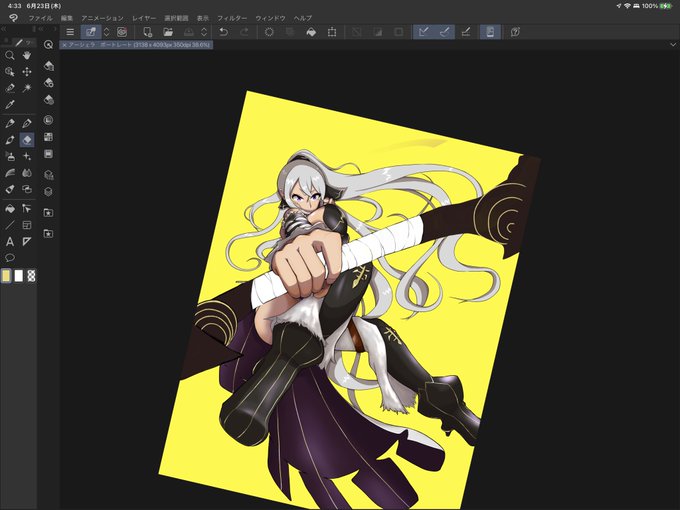Image resolution: width=680 pixels, height=510 pixels.
Task: Open the lower starred folder palette icon
Action: 49,234
